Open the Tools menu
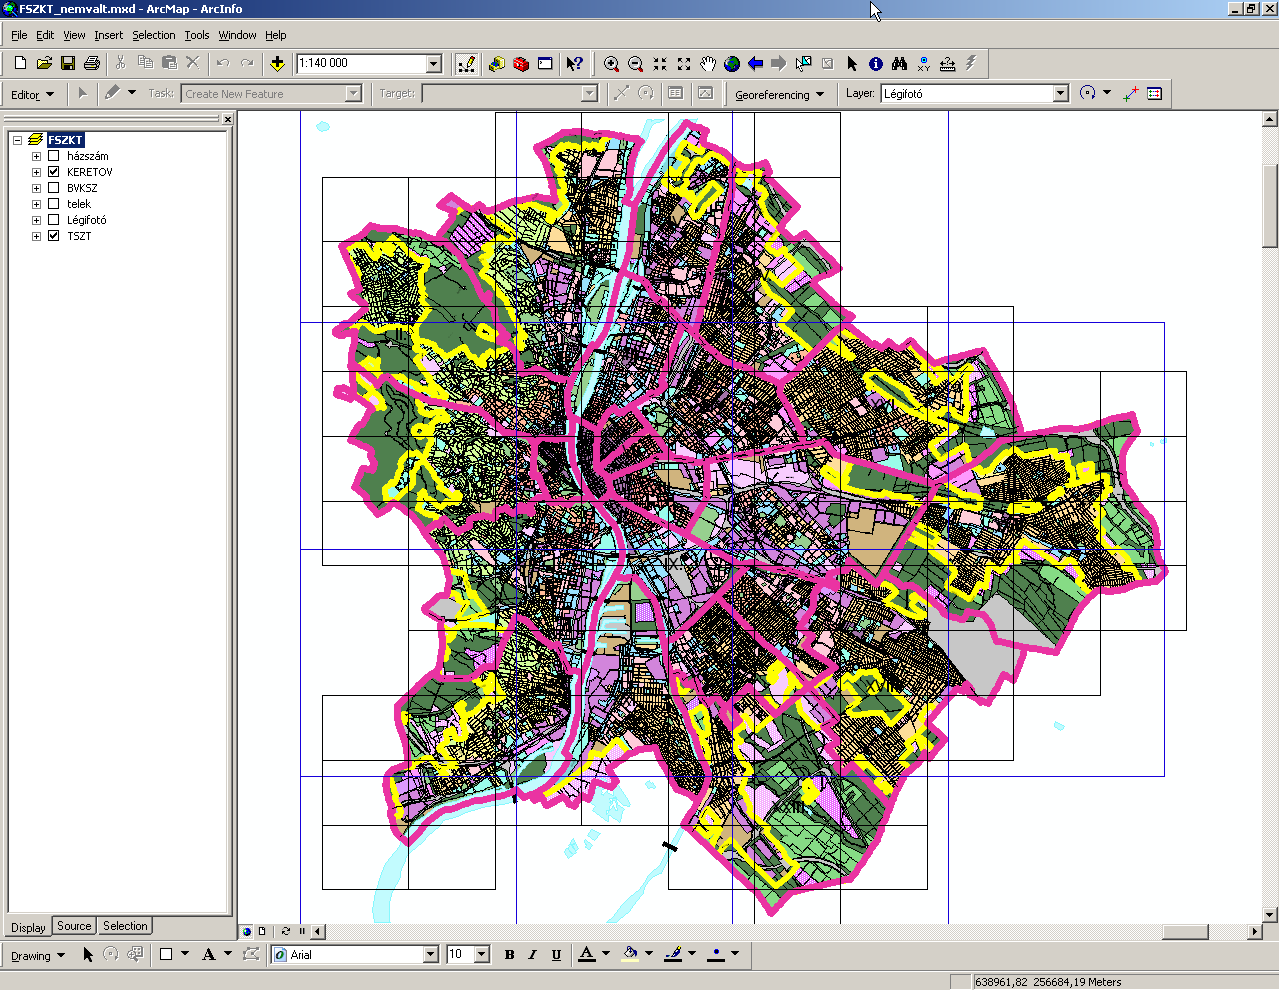The image size is (1279, 990). coord(197,35)
